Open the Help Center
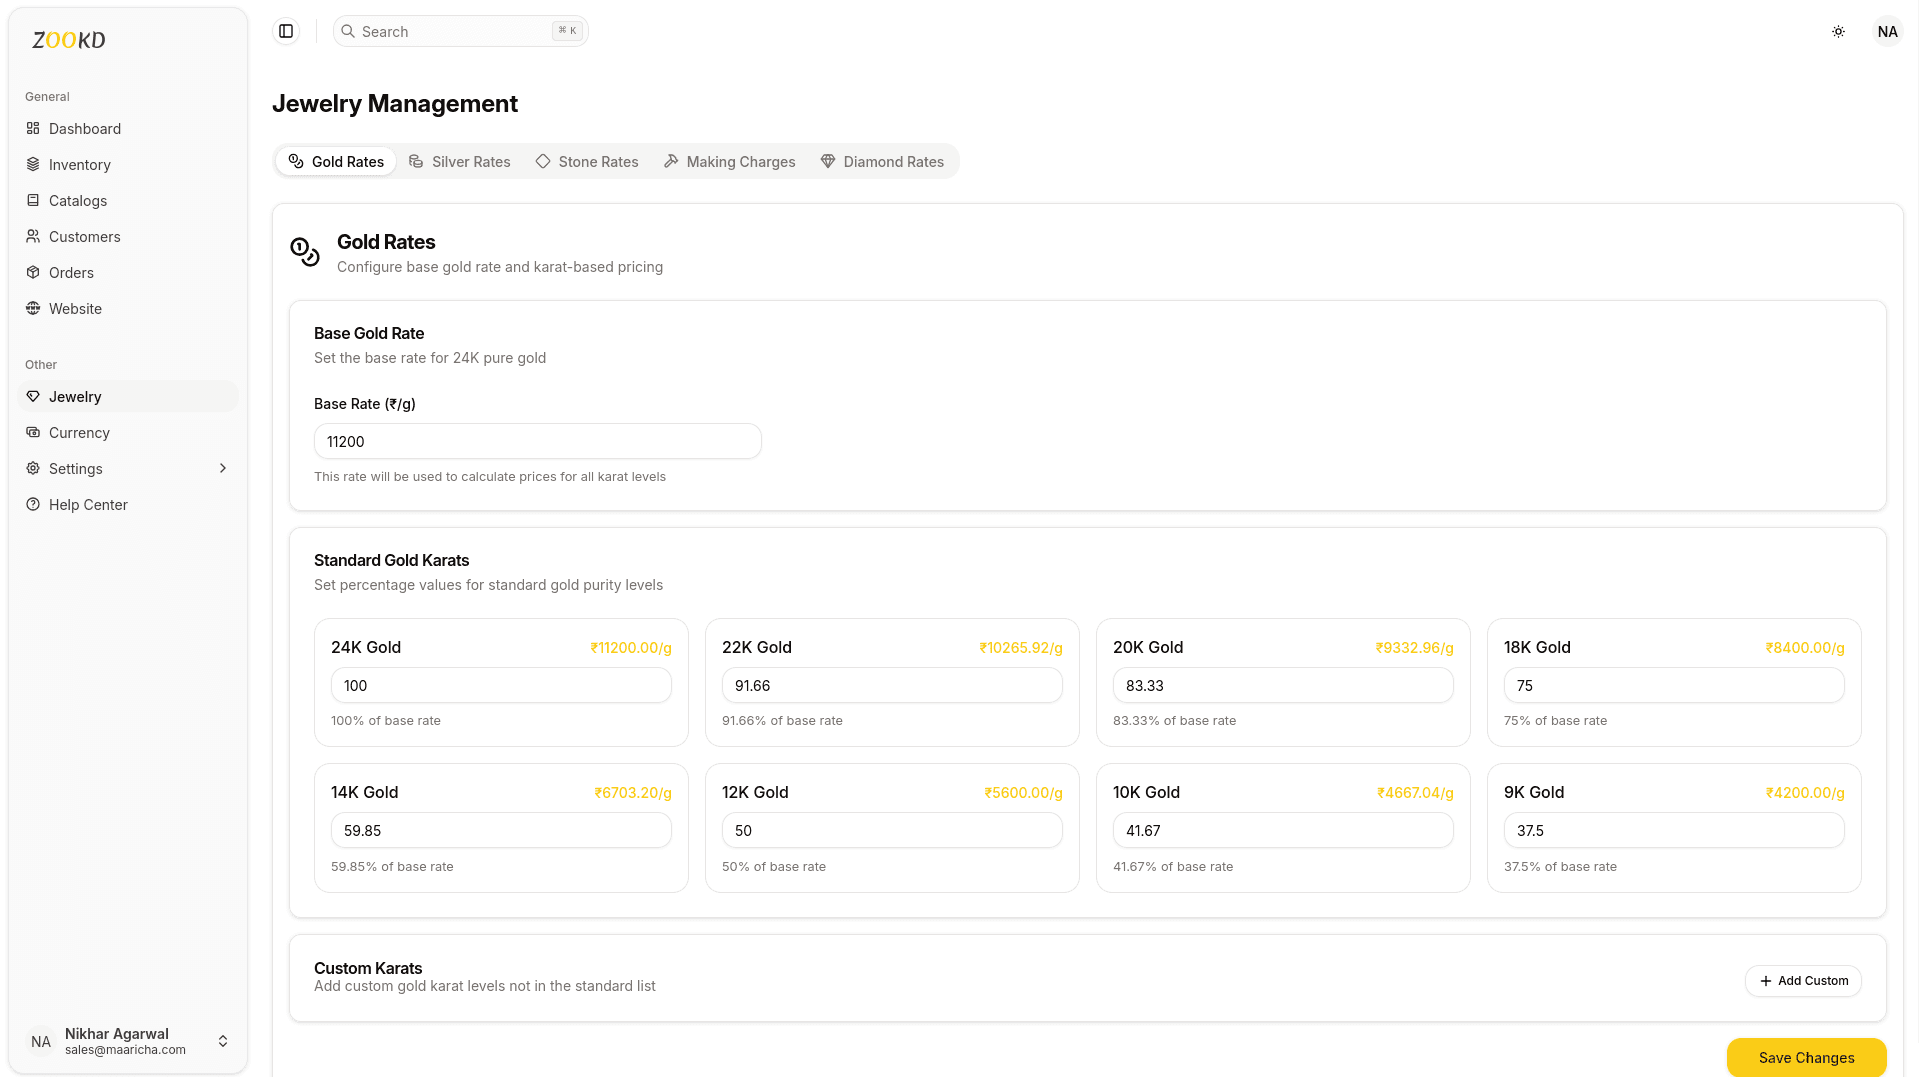Image resolution: width=1920 pixels, height=1077 pixels. (88, 504)
